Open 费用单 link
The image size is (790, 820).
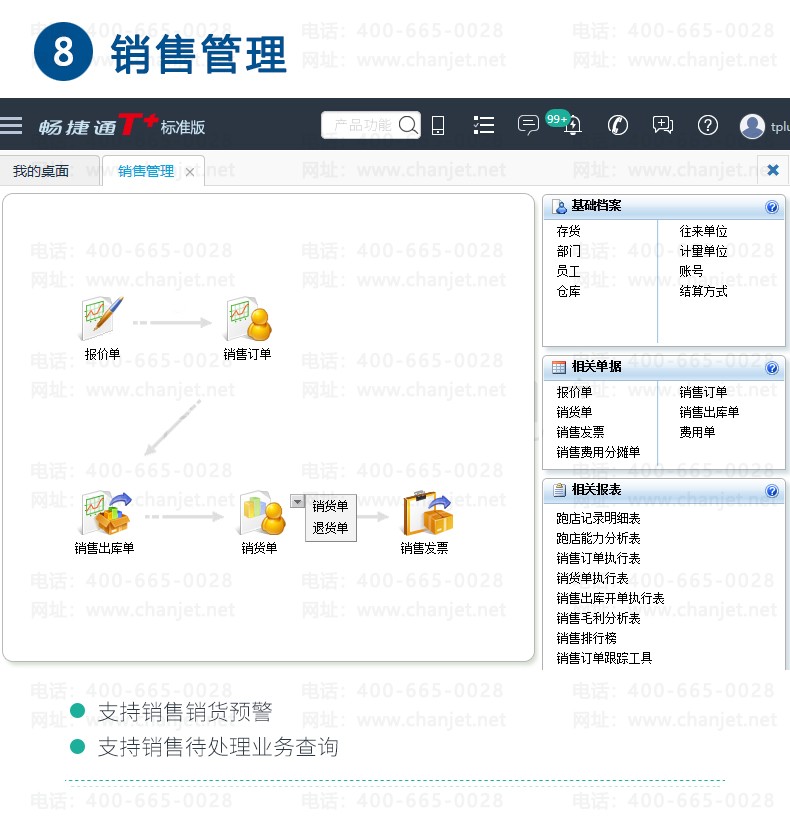click(697, 432)
